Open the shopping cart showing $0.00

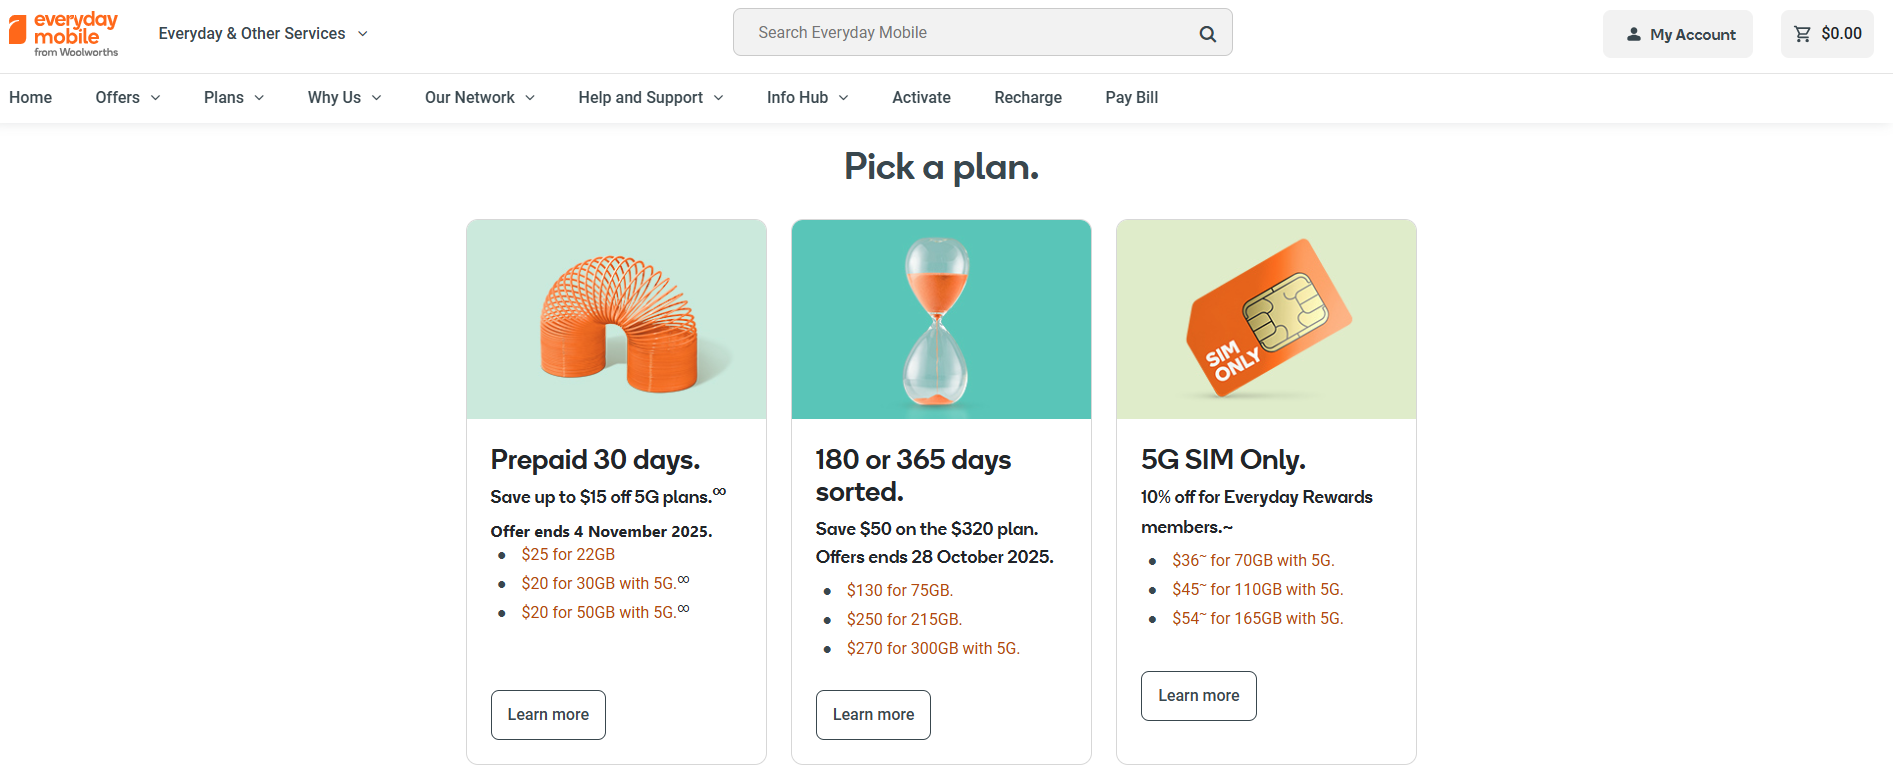point(1827,32)
